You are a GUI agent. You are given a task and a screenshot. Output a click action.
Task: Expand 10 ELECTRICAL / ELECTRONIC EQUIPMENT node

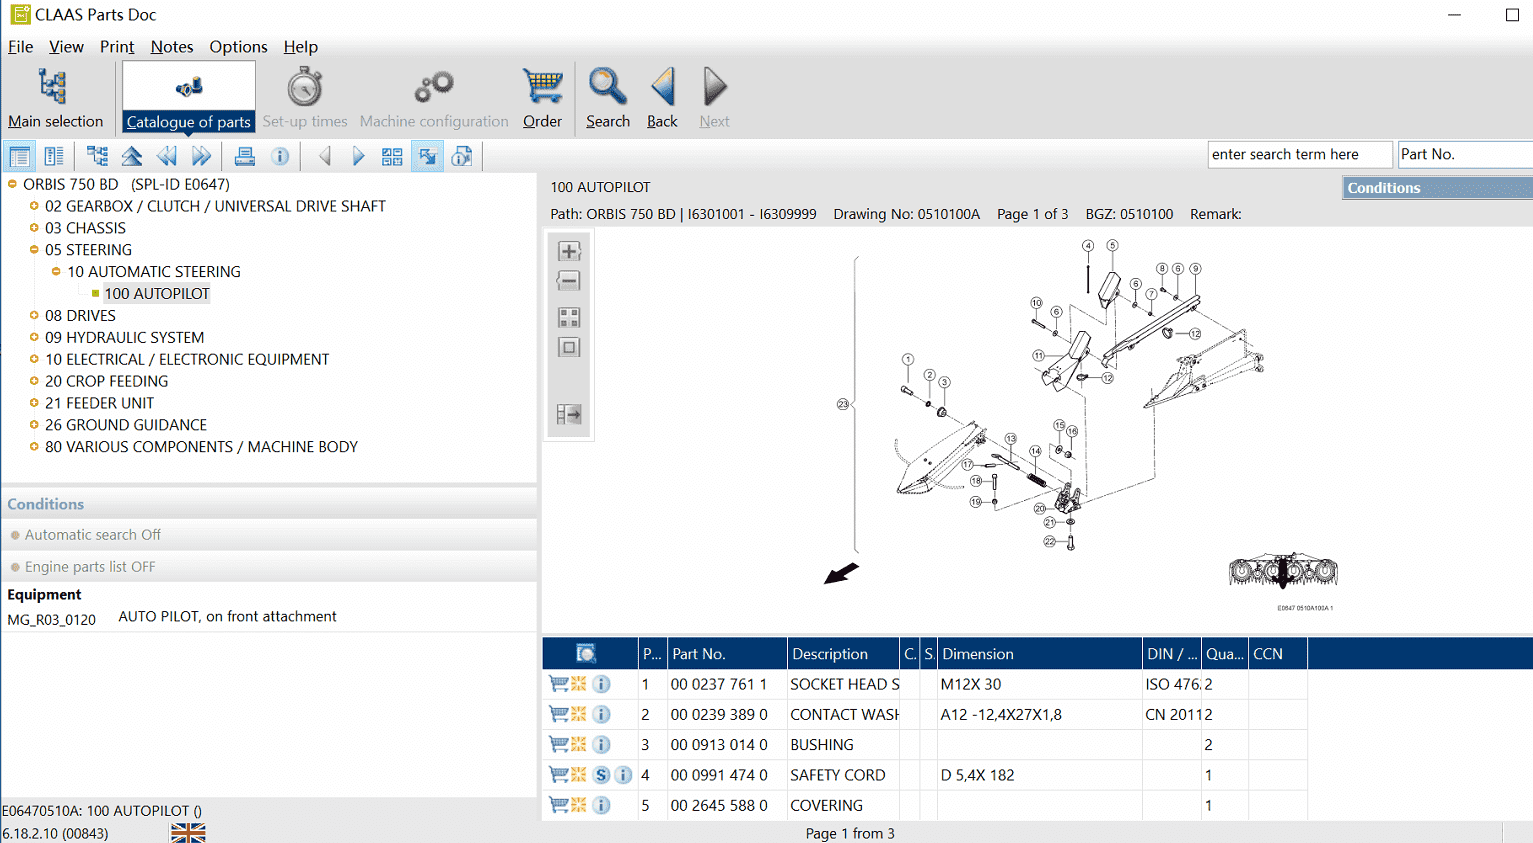(x=34, y=359)
